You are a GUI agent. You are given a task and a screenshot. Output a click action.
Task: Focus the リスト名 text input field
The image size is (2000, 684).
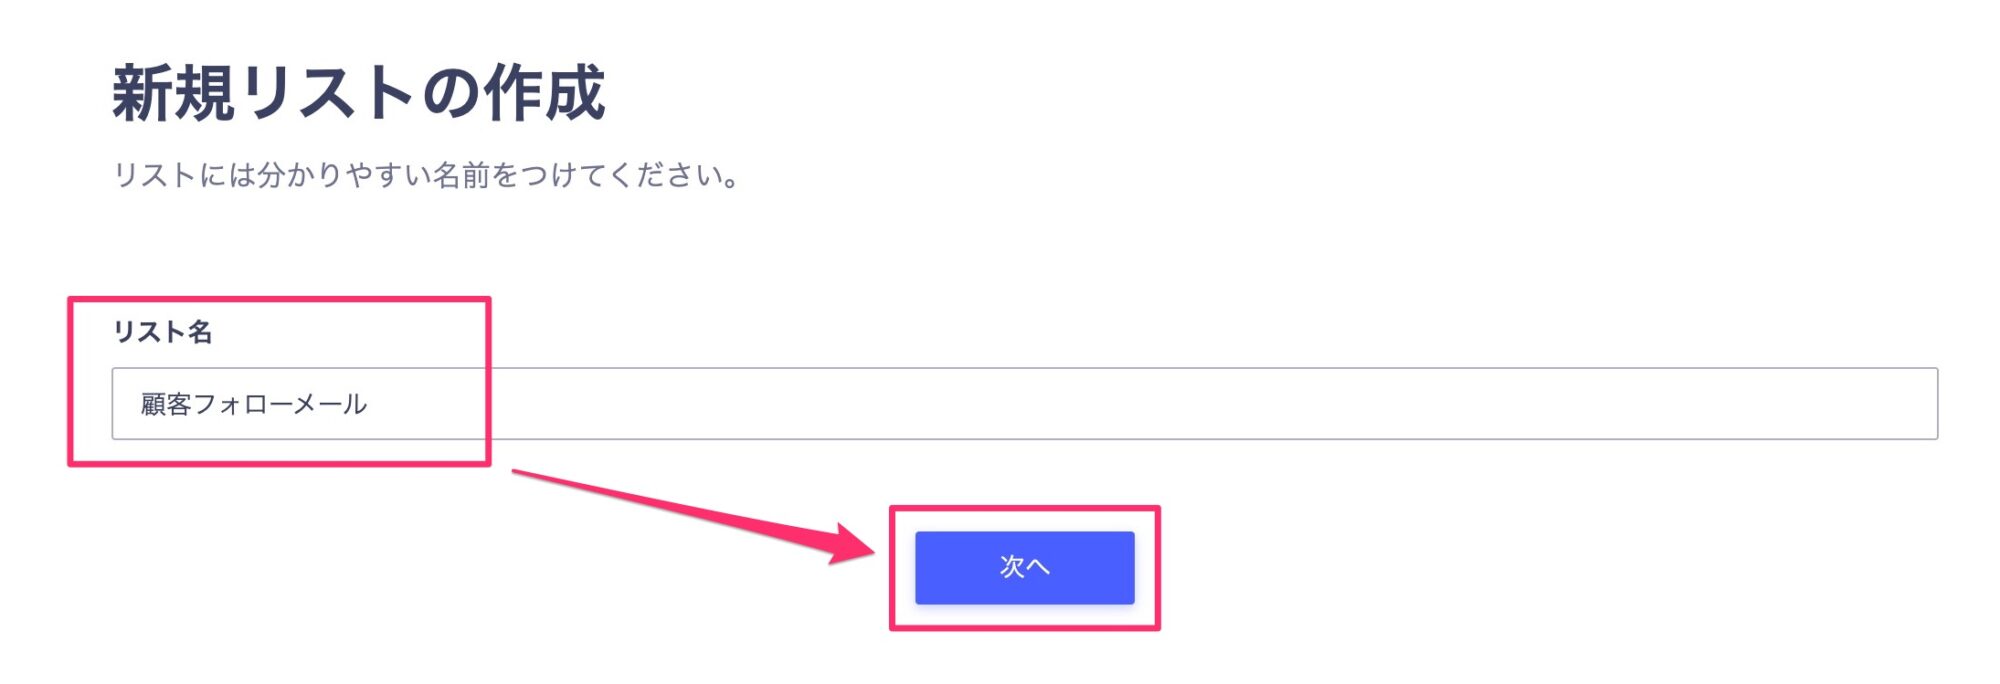pyautogui.click(x=1024, y=403)
